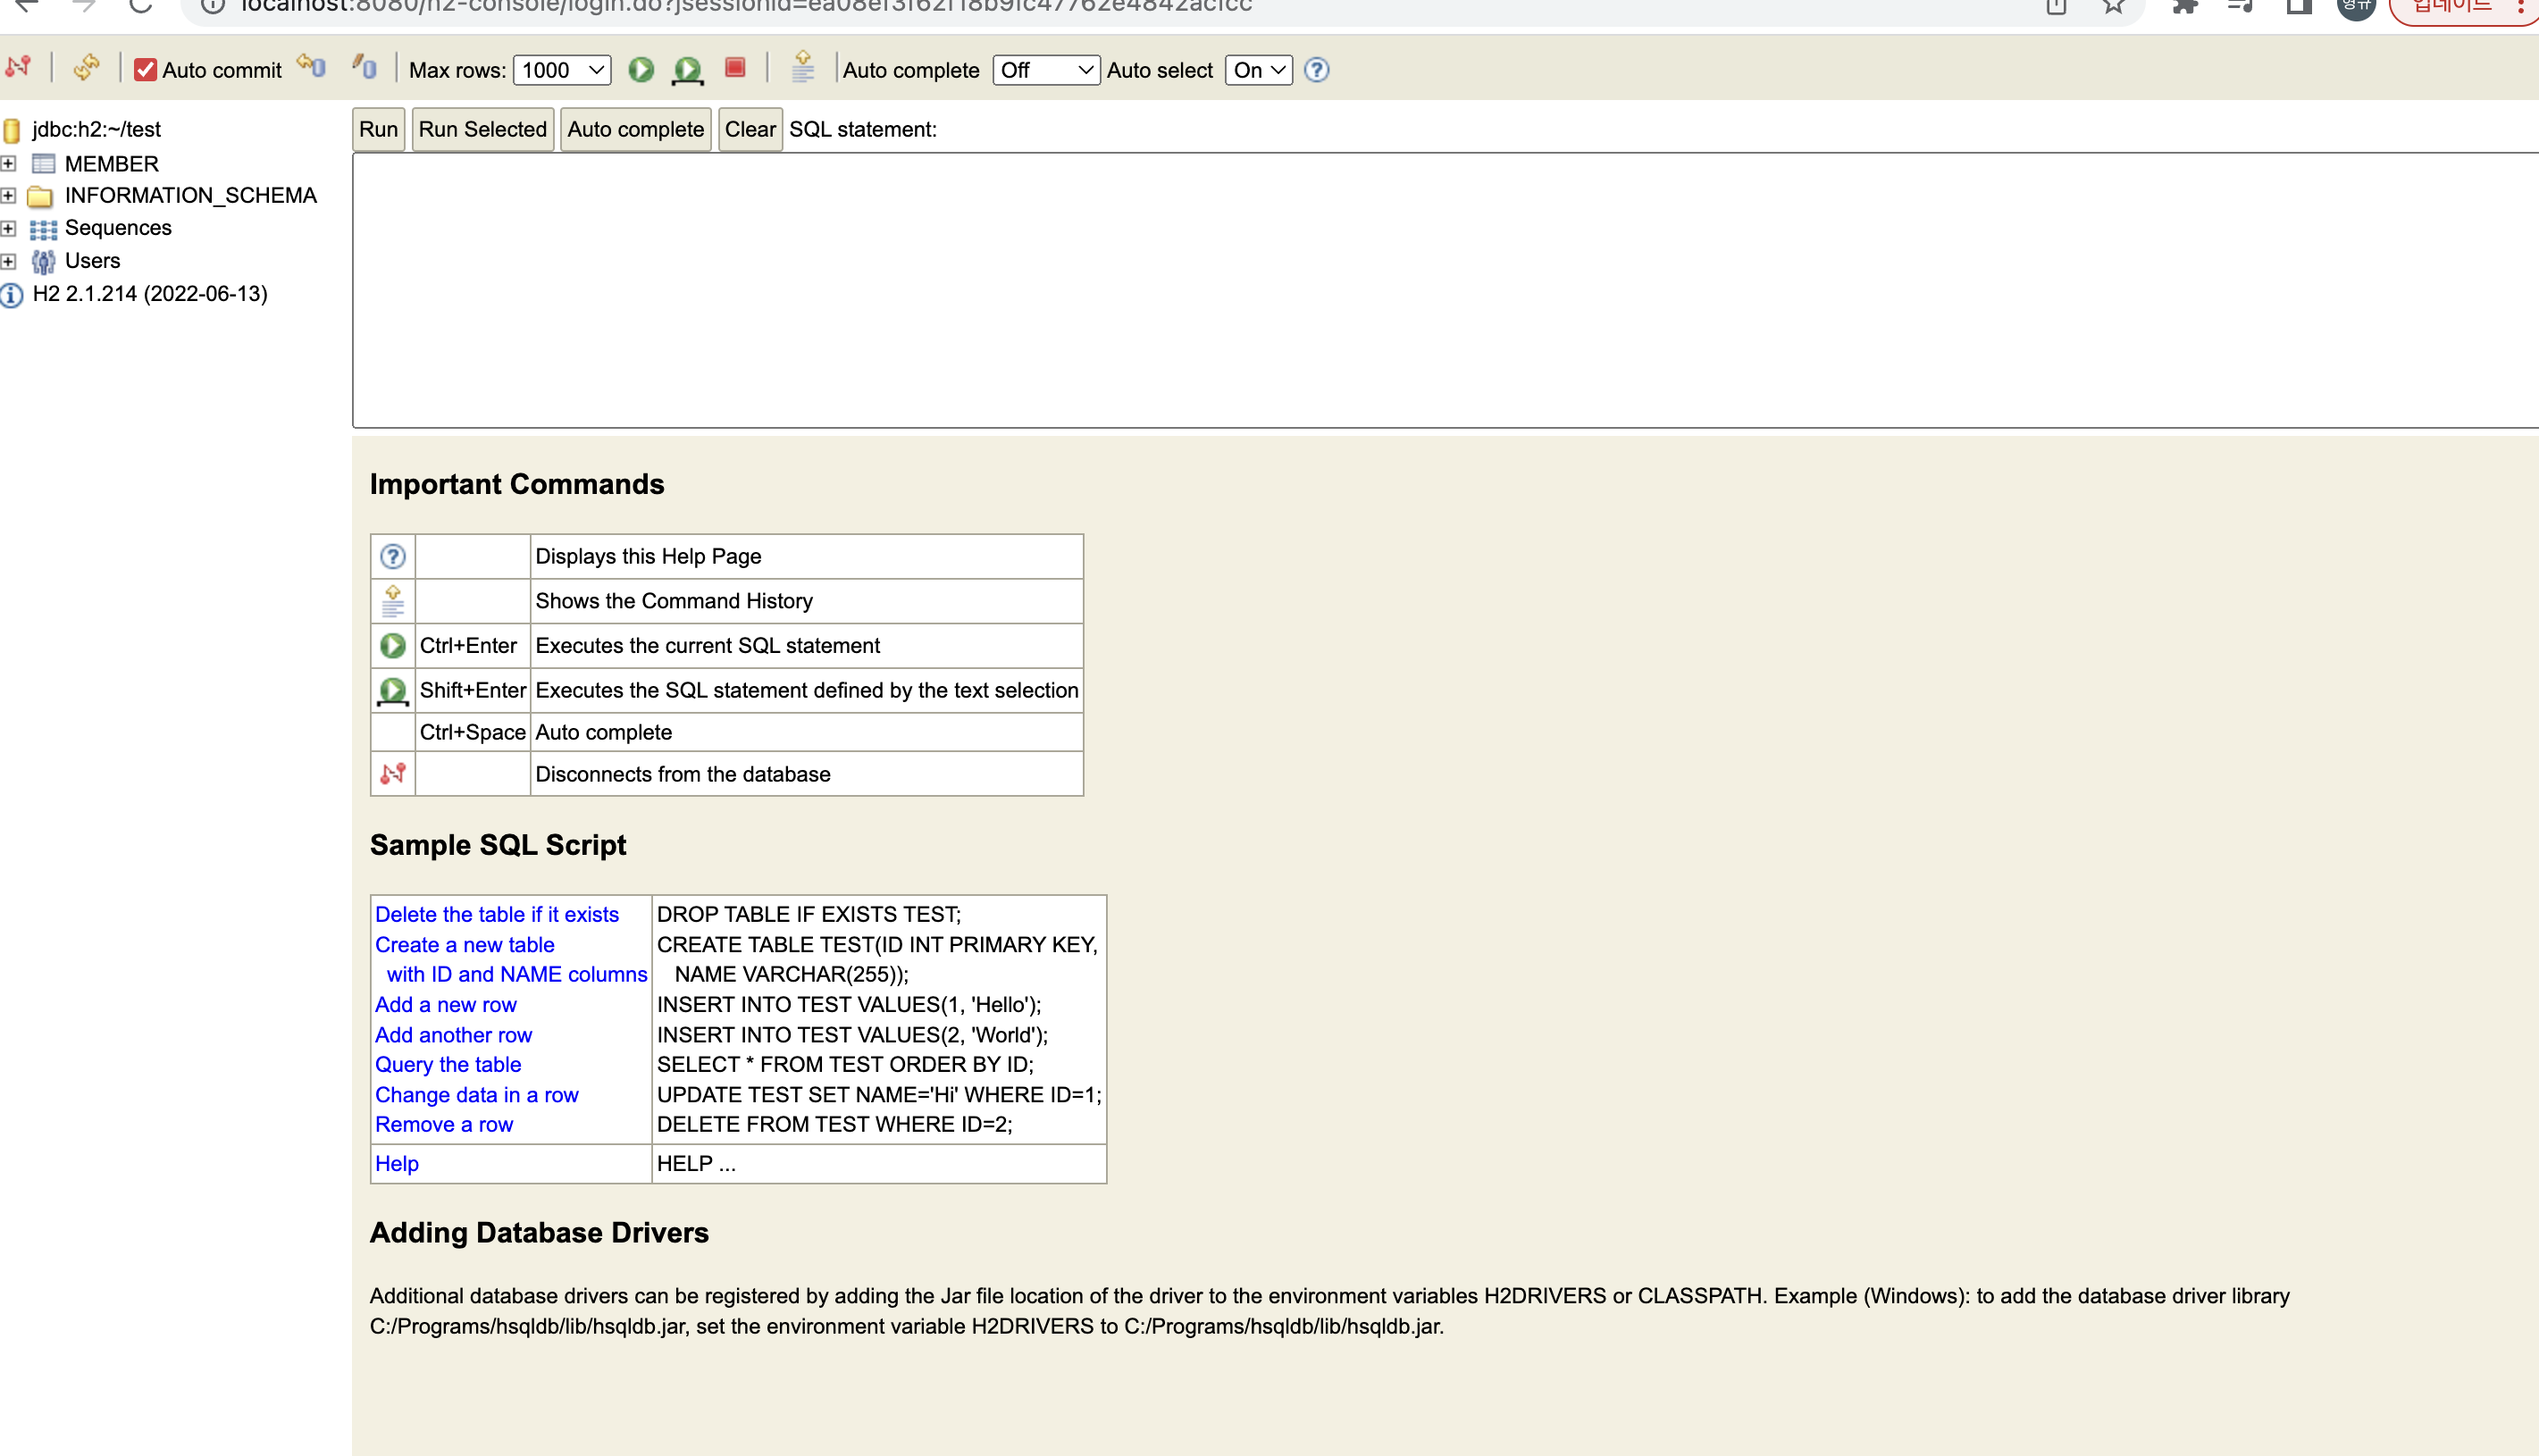Select the INFORMATION_SCHEMA label in the tree
Image resolution: width=2539 pixels, height=1456 pixels.
coord(191,195)
